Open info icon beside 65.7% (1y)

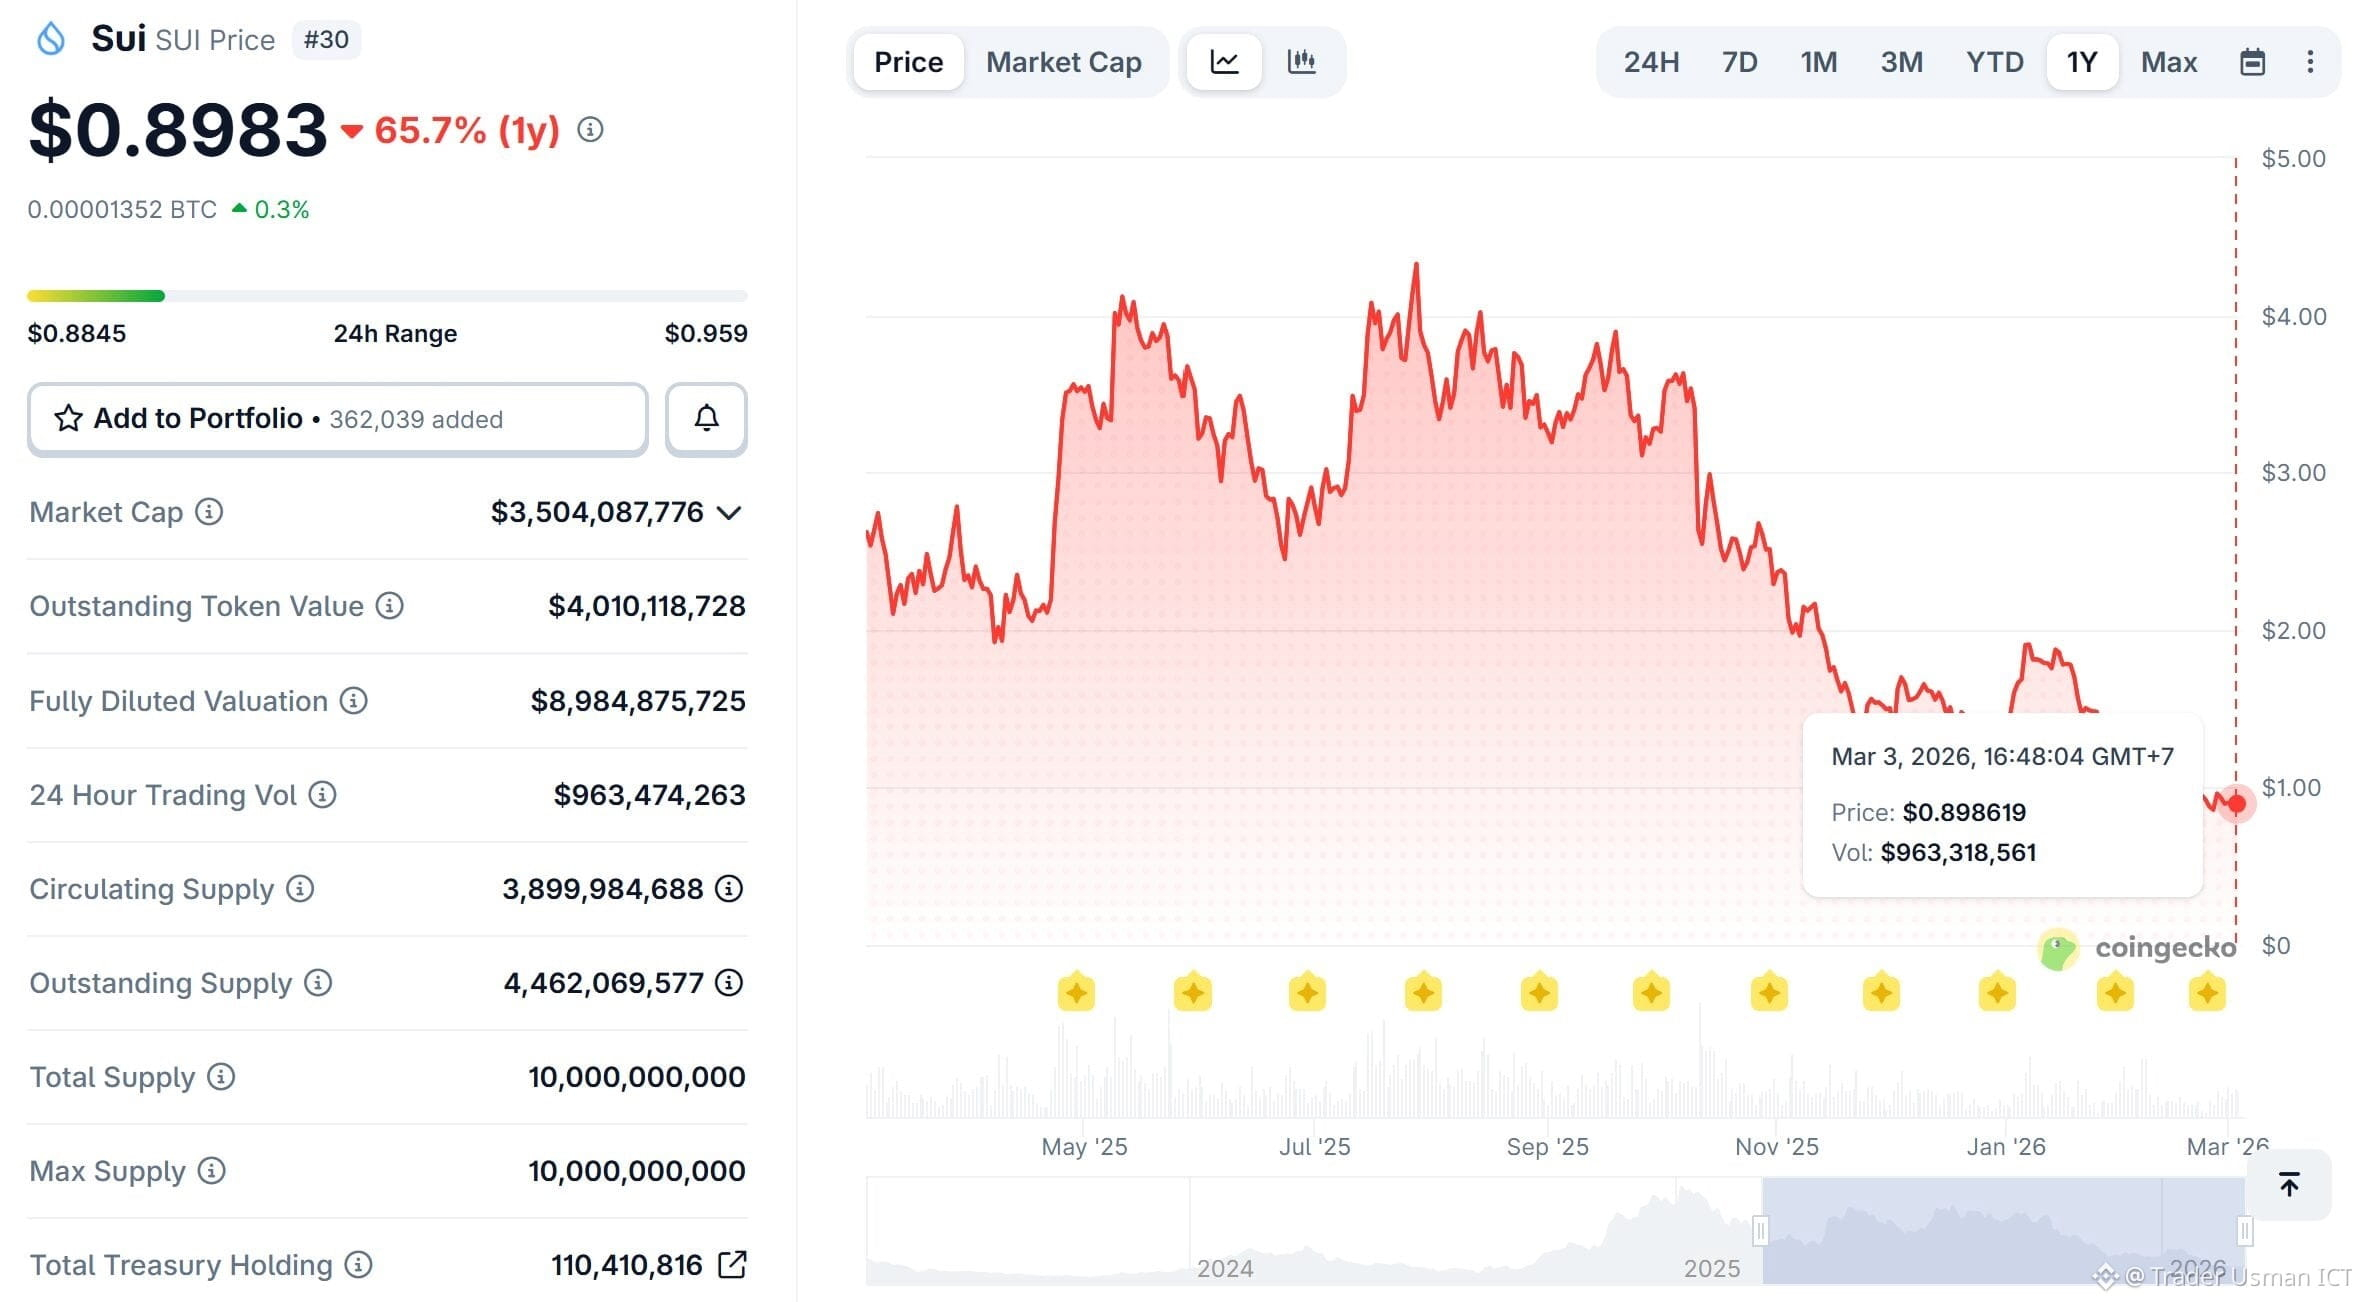coord(590,130)
